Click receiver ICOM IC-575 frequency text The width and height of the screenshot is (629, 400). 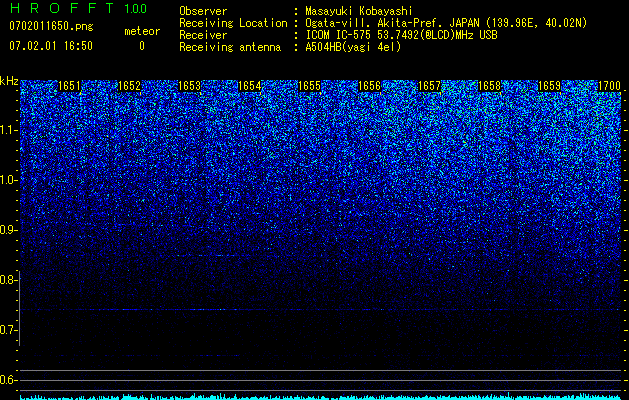pos(401,35)
